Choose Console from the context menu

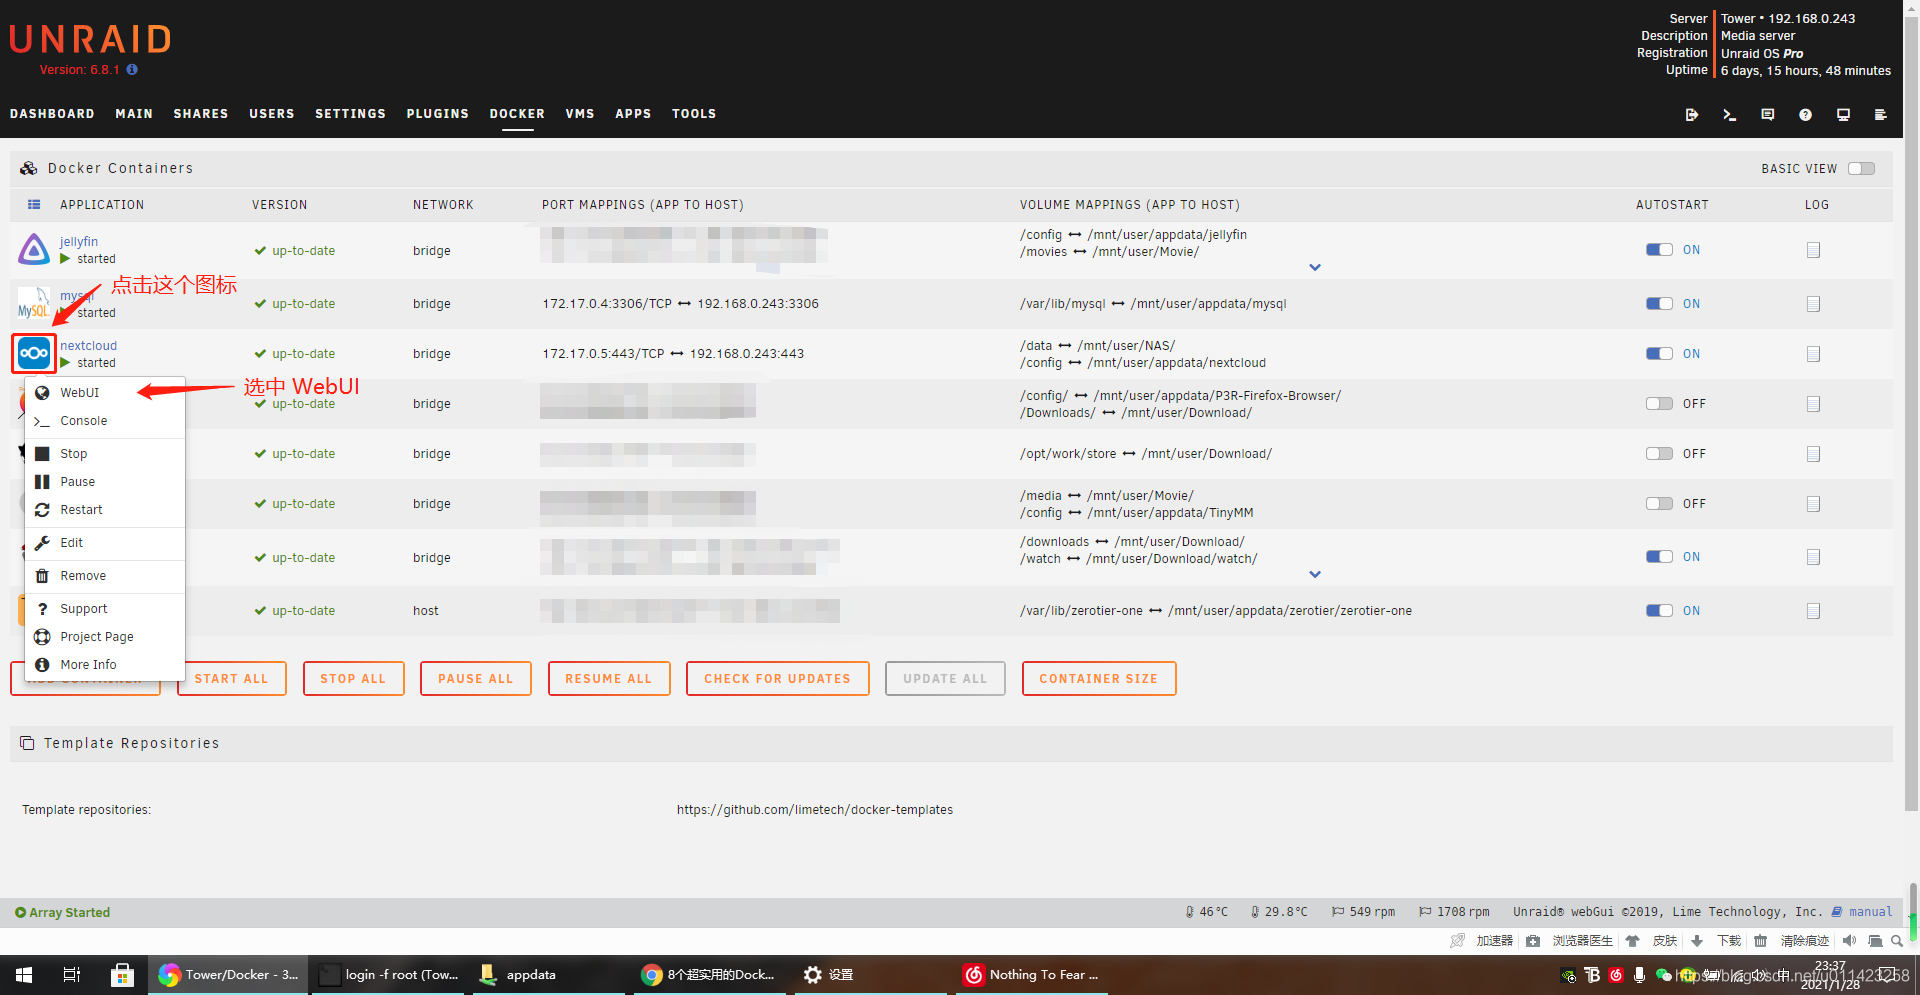click(105, 421)
